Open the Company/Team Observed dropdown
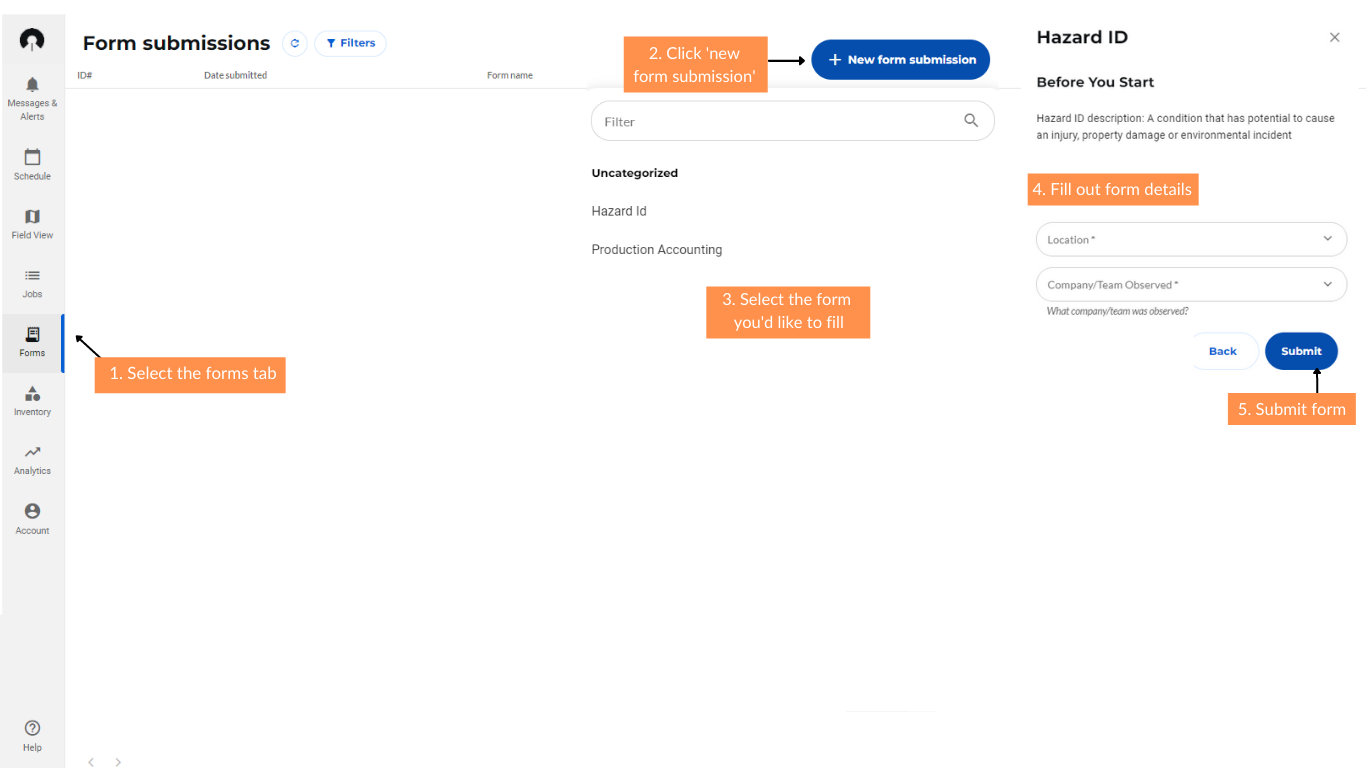Viewport: 1366px width, 768px height. (1190, 284)
